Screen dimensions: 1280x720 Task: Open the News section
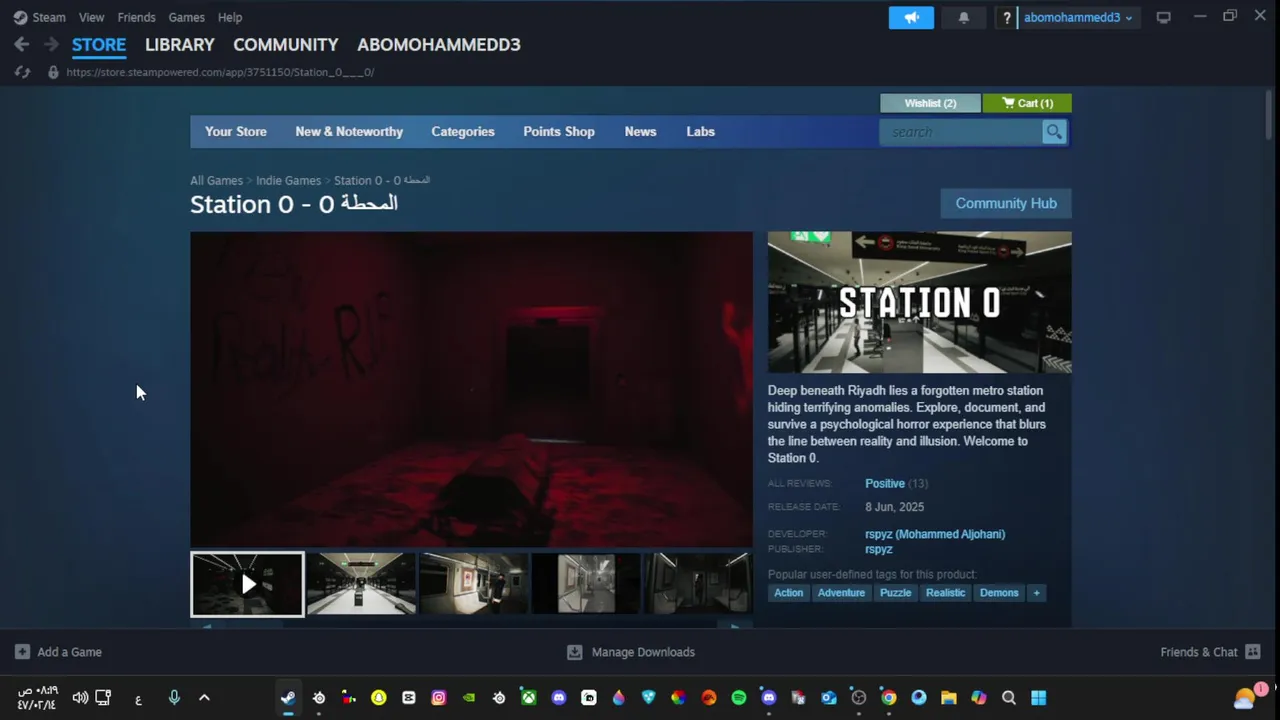click(641, 132)
